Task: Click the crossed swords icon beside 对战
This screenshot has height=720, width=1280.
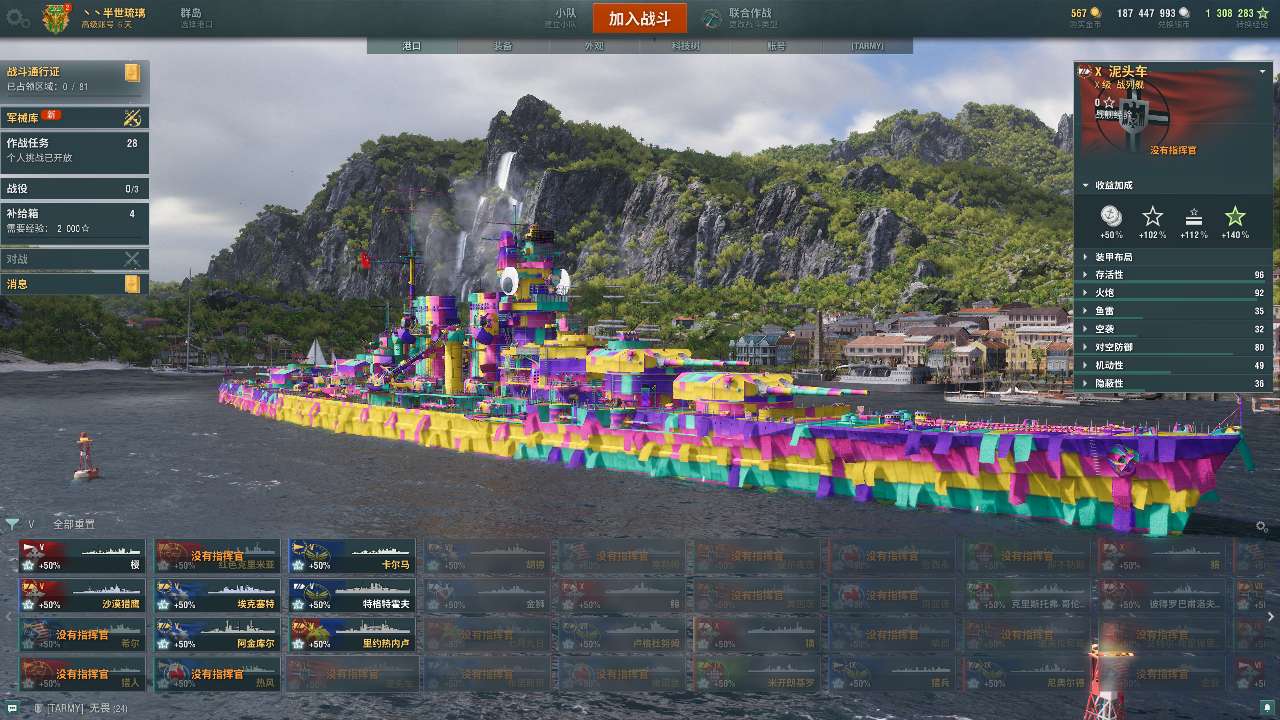Action: tap(132, 259)
